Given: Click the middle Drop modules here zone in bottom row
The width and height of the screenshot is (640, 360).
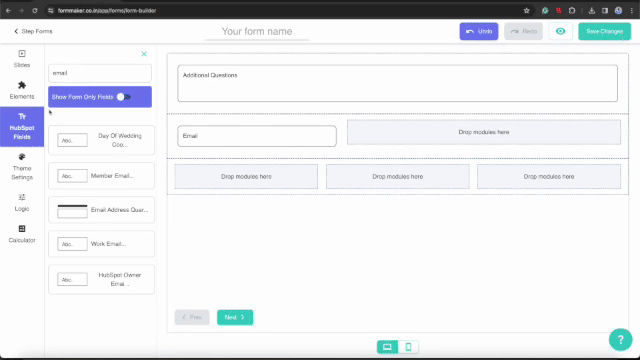Looking at the screenshot, I should click(x=398, y=176).
